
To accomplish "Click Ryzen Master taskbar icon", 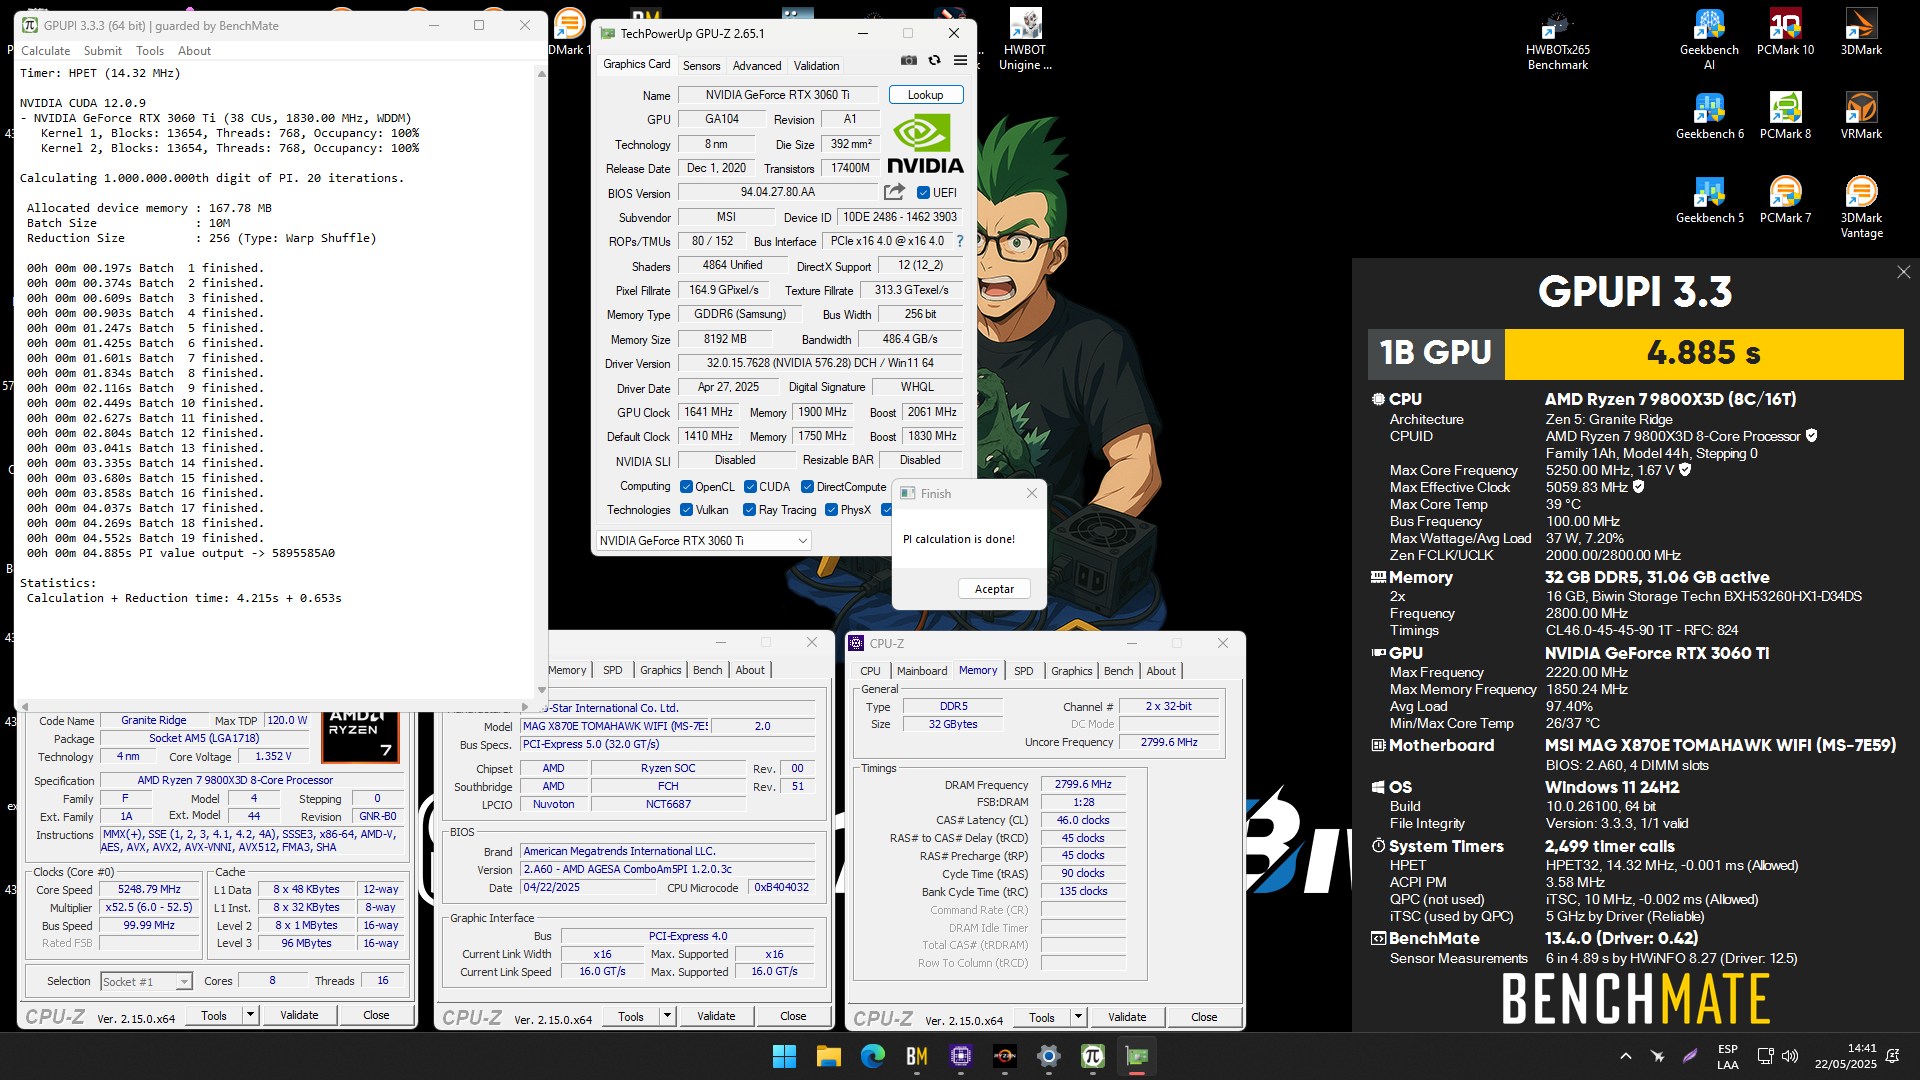I will point(1005,1056).
